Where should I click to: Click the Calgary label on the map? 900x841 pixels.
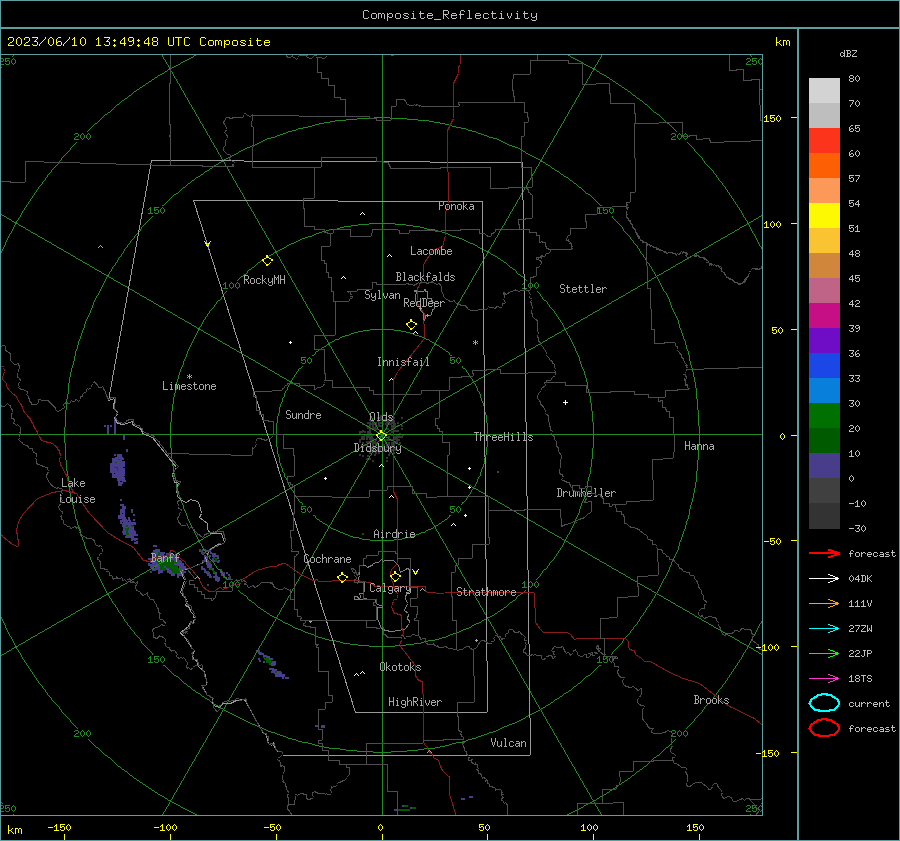pyautogui.click(x=390, y=588)
